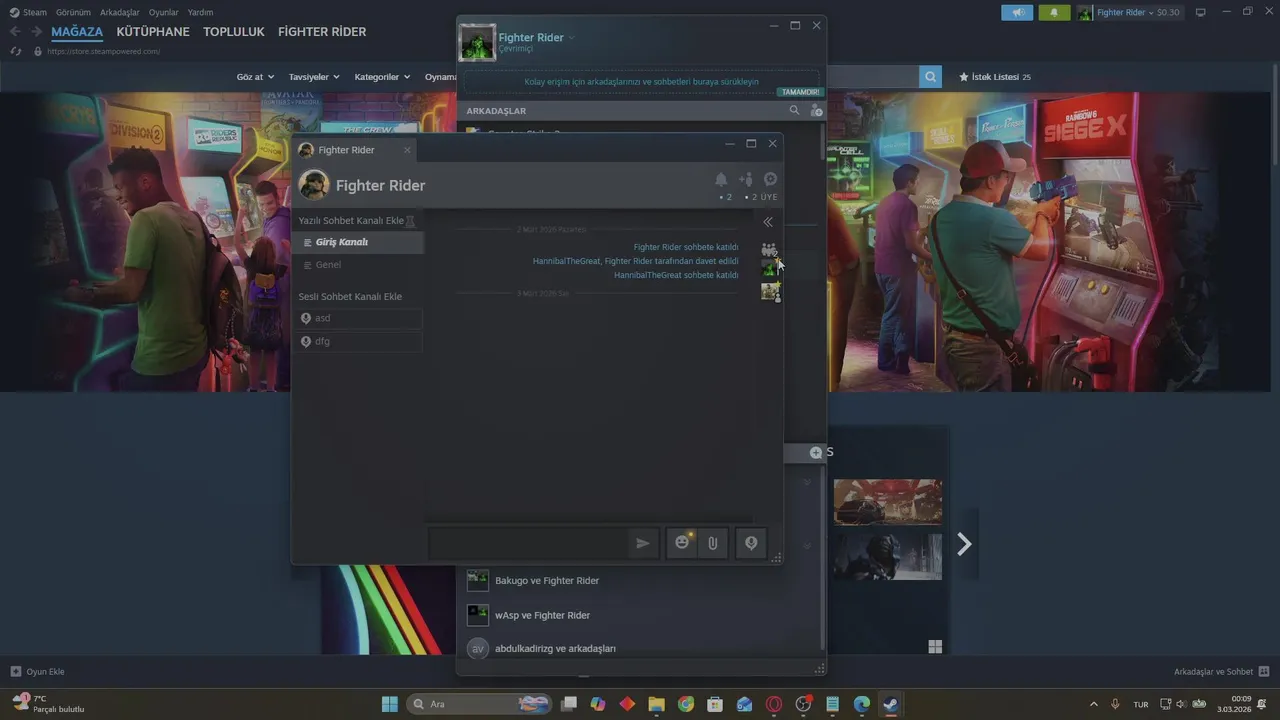1280x720 pixels.
Task: Open status dropdown next to Fighter Rider in friends window
Action: [x=572, y=38]
